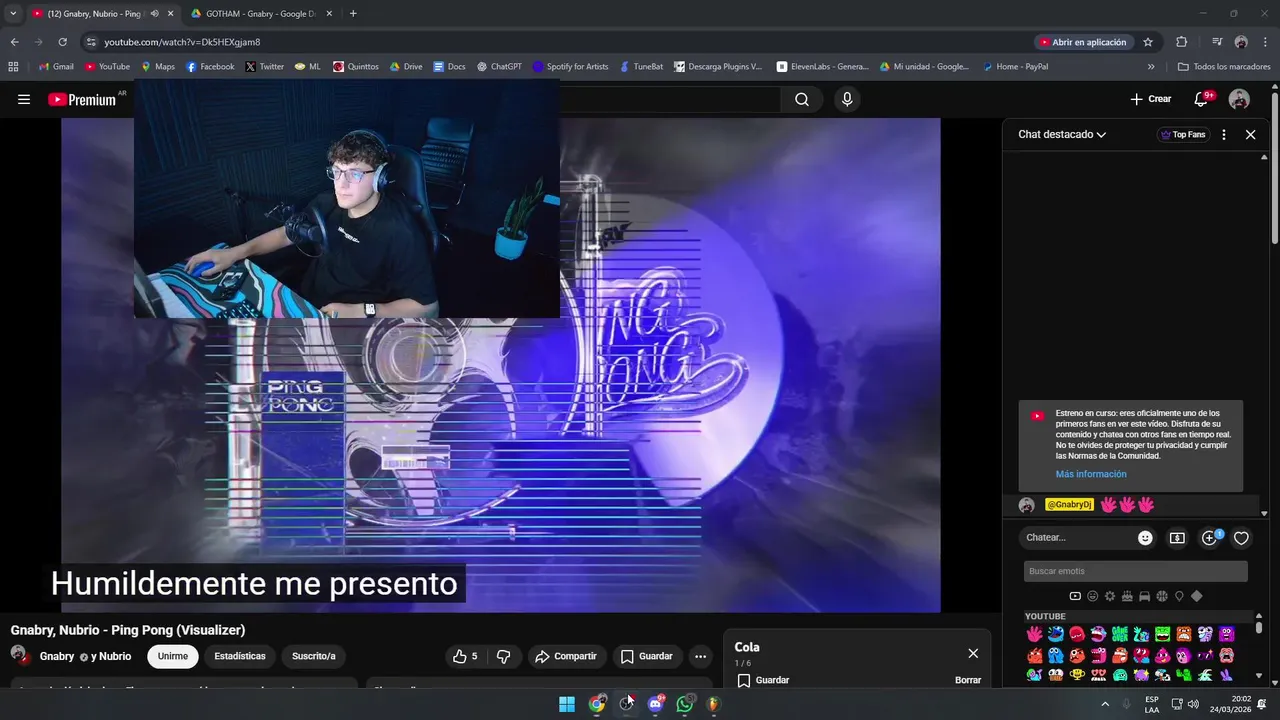Open the Suscrito/a subscription menu
The height and width of the screenshot is (720, 1280).
coord(314,656)
